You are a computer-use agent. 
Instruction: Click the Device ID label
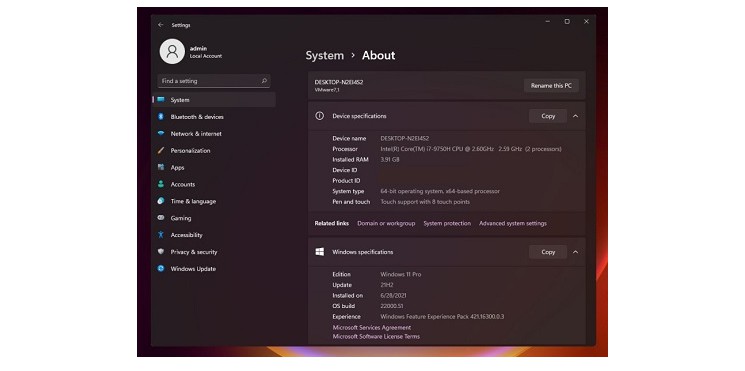pyautogui.click(x=345, y=170)
